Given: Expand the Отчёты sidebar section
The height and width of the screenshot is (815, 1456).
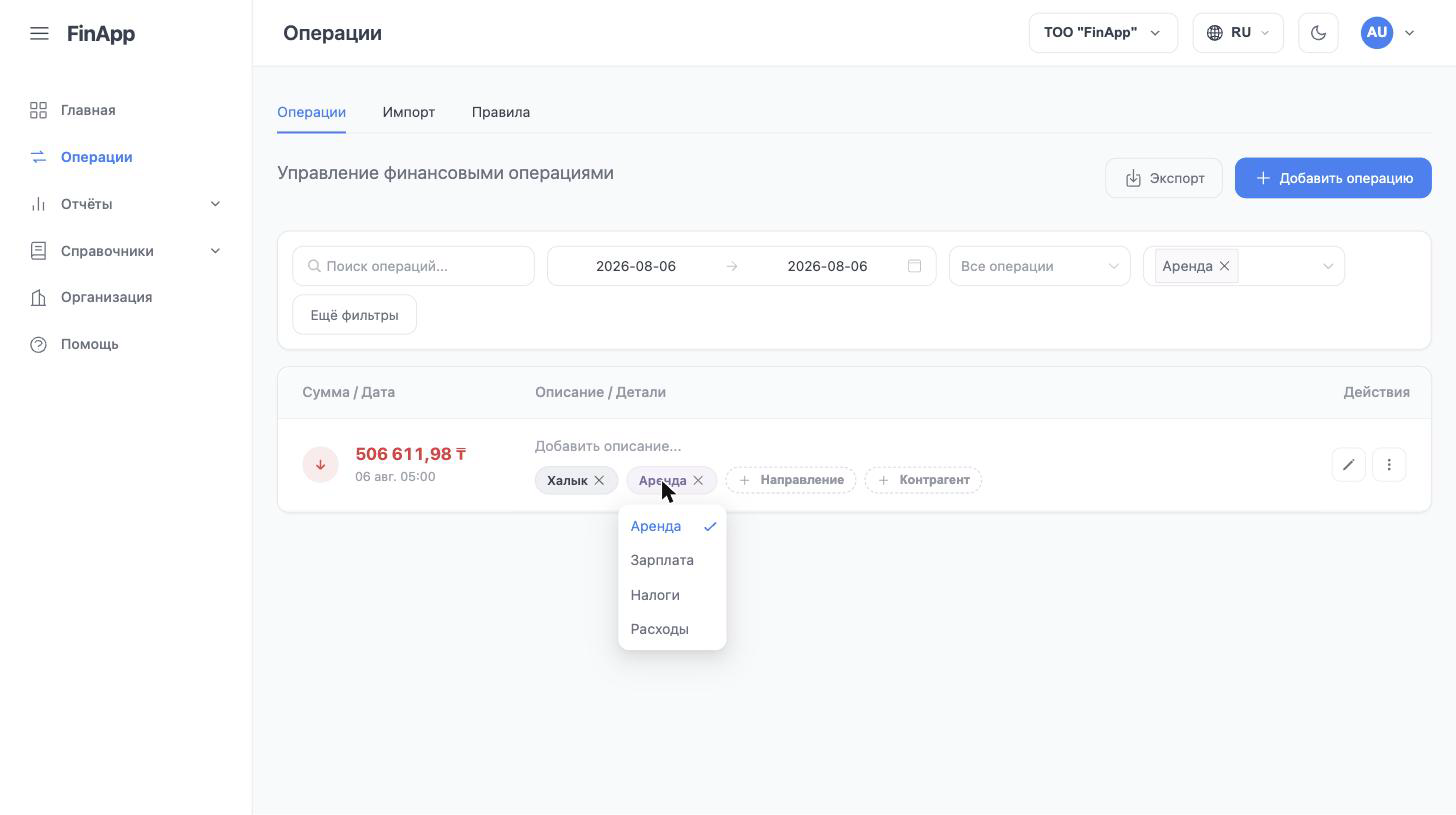Looking at the screenshot, I should coord(126,204).
